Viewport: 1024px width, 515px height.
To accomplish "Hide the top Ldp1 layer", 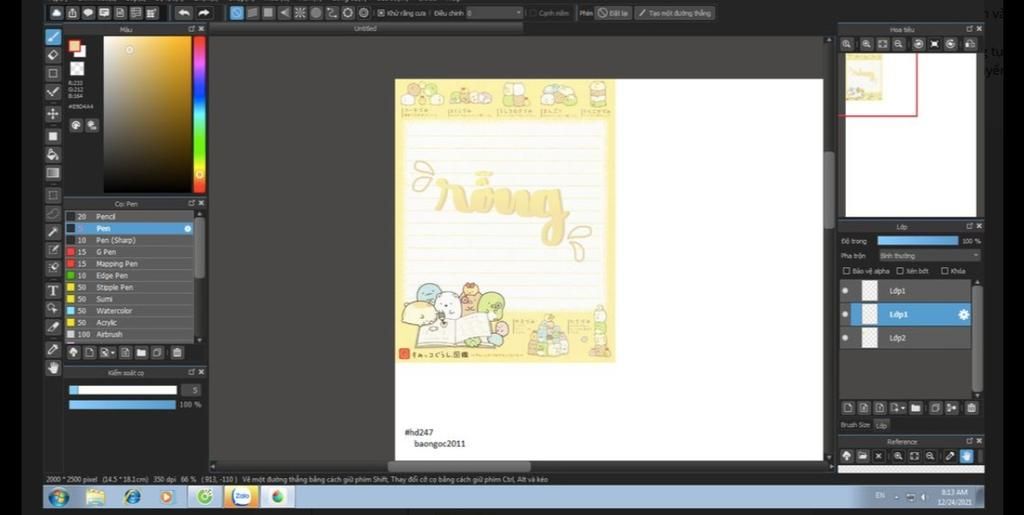I will click(846, 291).
